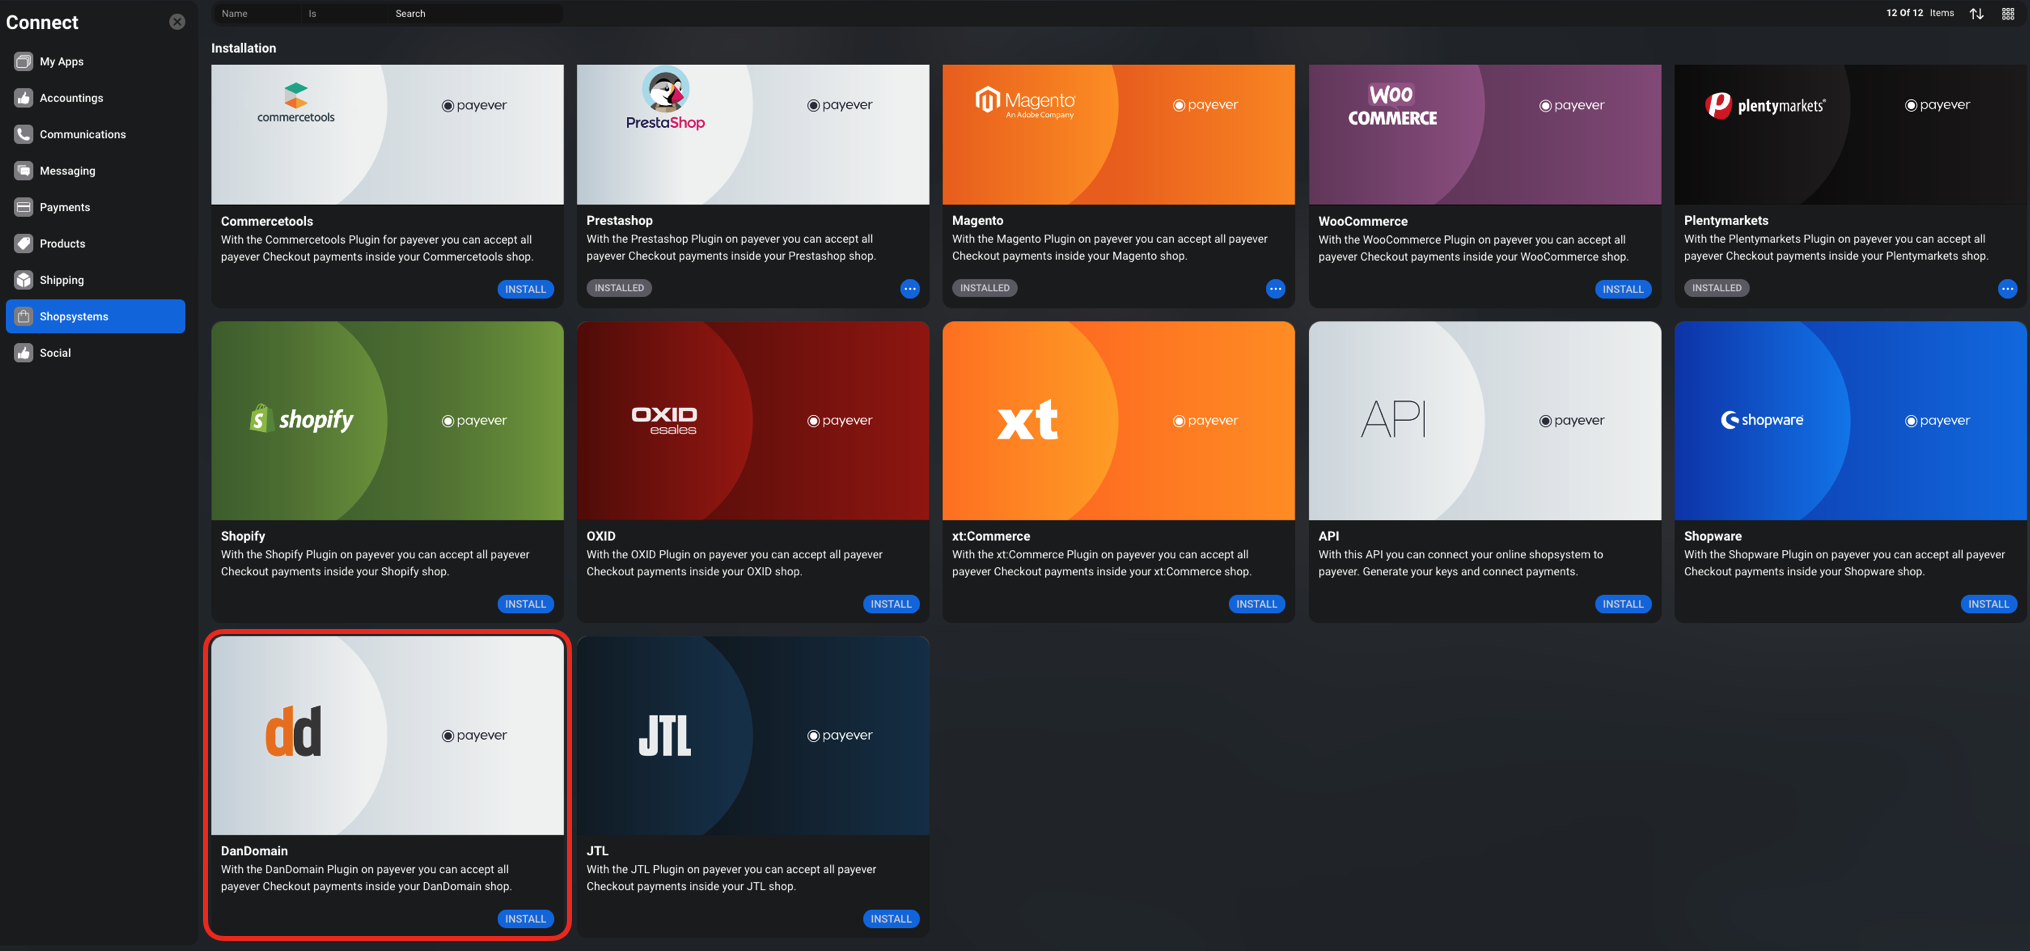This screenshot has width=2030, height=951.
Task: Click the WooCommerce card title
Action: pos(1362,221)
